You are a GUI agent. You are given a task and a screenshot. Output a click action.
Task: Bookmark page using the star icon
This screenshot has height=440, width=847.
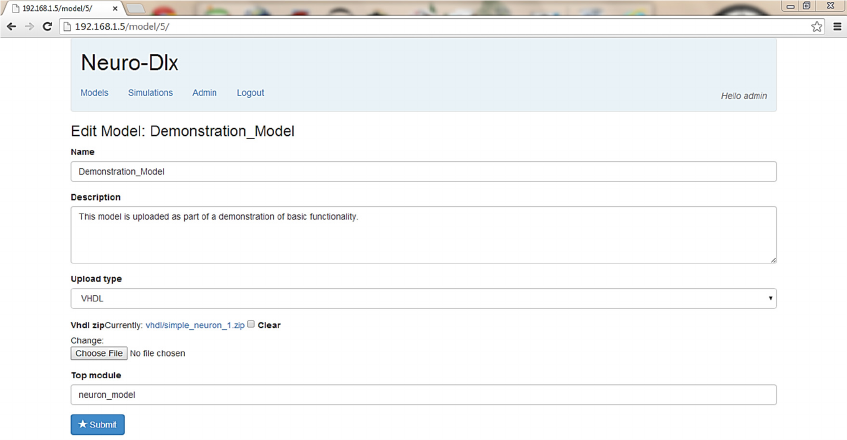pyautogui.click(x=817, y=26)
